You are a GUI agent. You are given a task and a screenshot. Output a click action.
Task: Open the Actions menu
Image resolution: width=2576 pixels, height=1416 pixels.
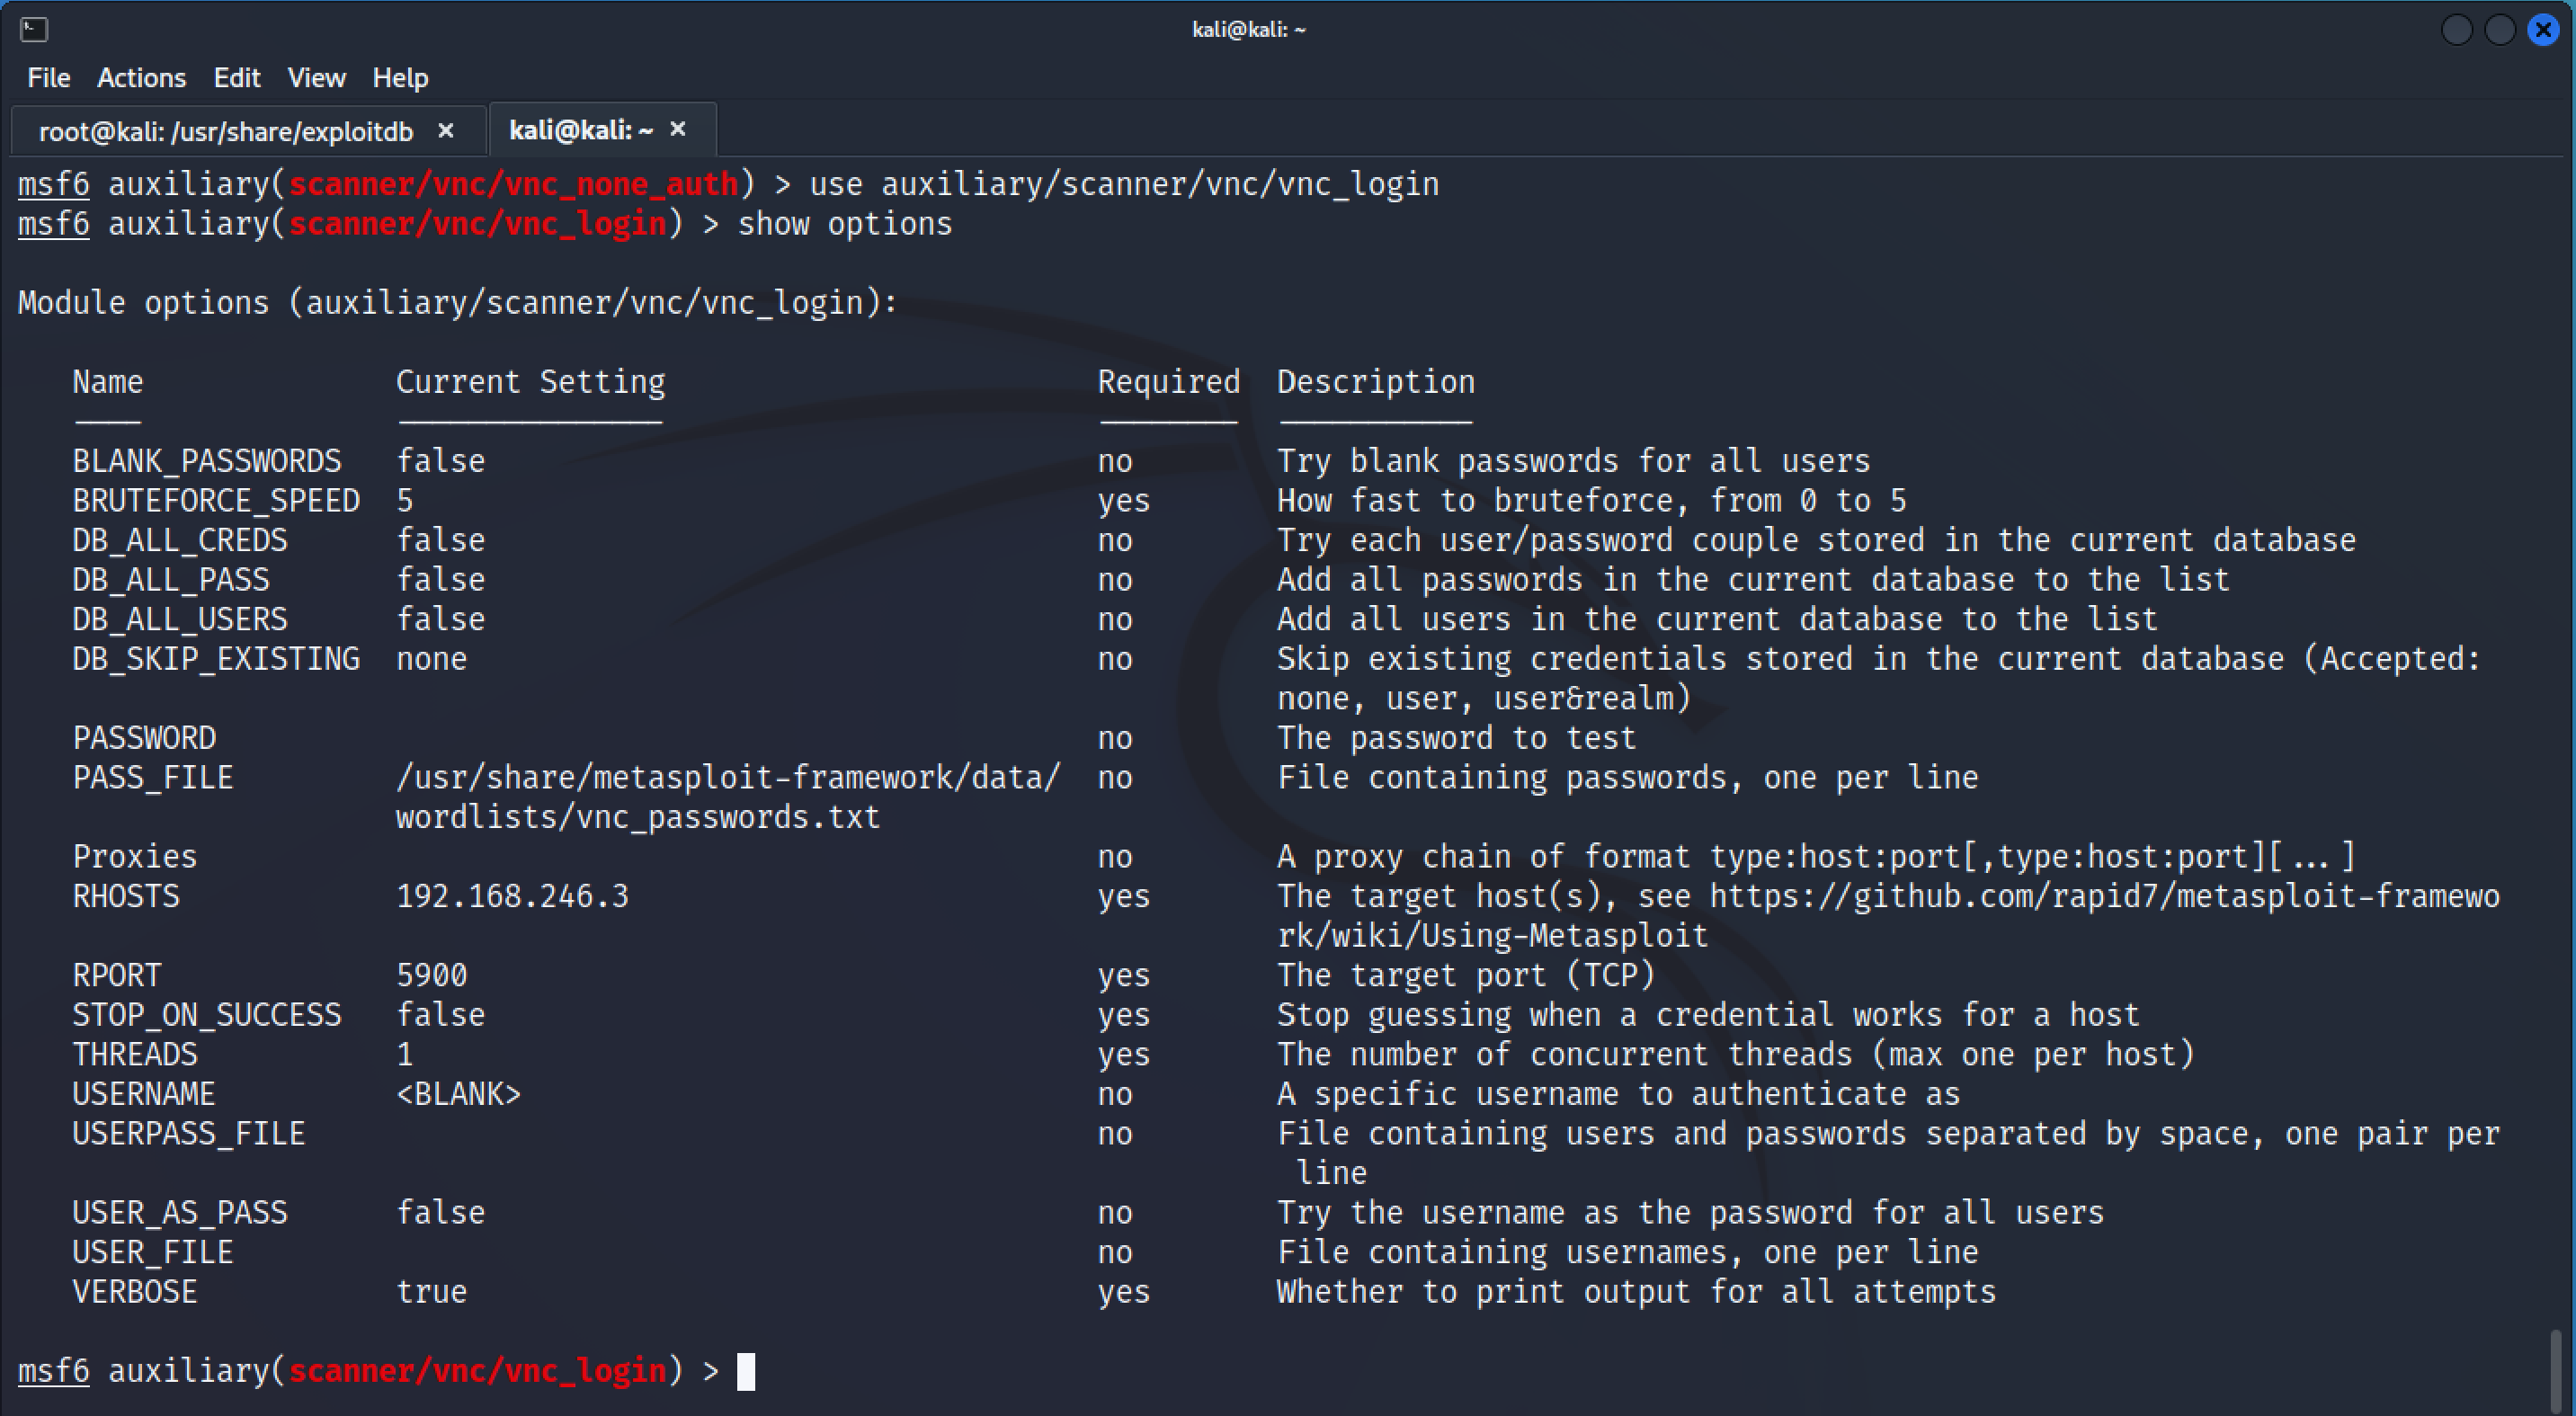tap(141, 78)
